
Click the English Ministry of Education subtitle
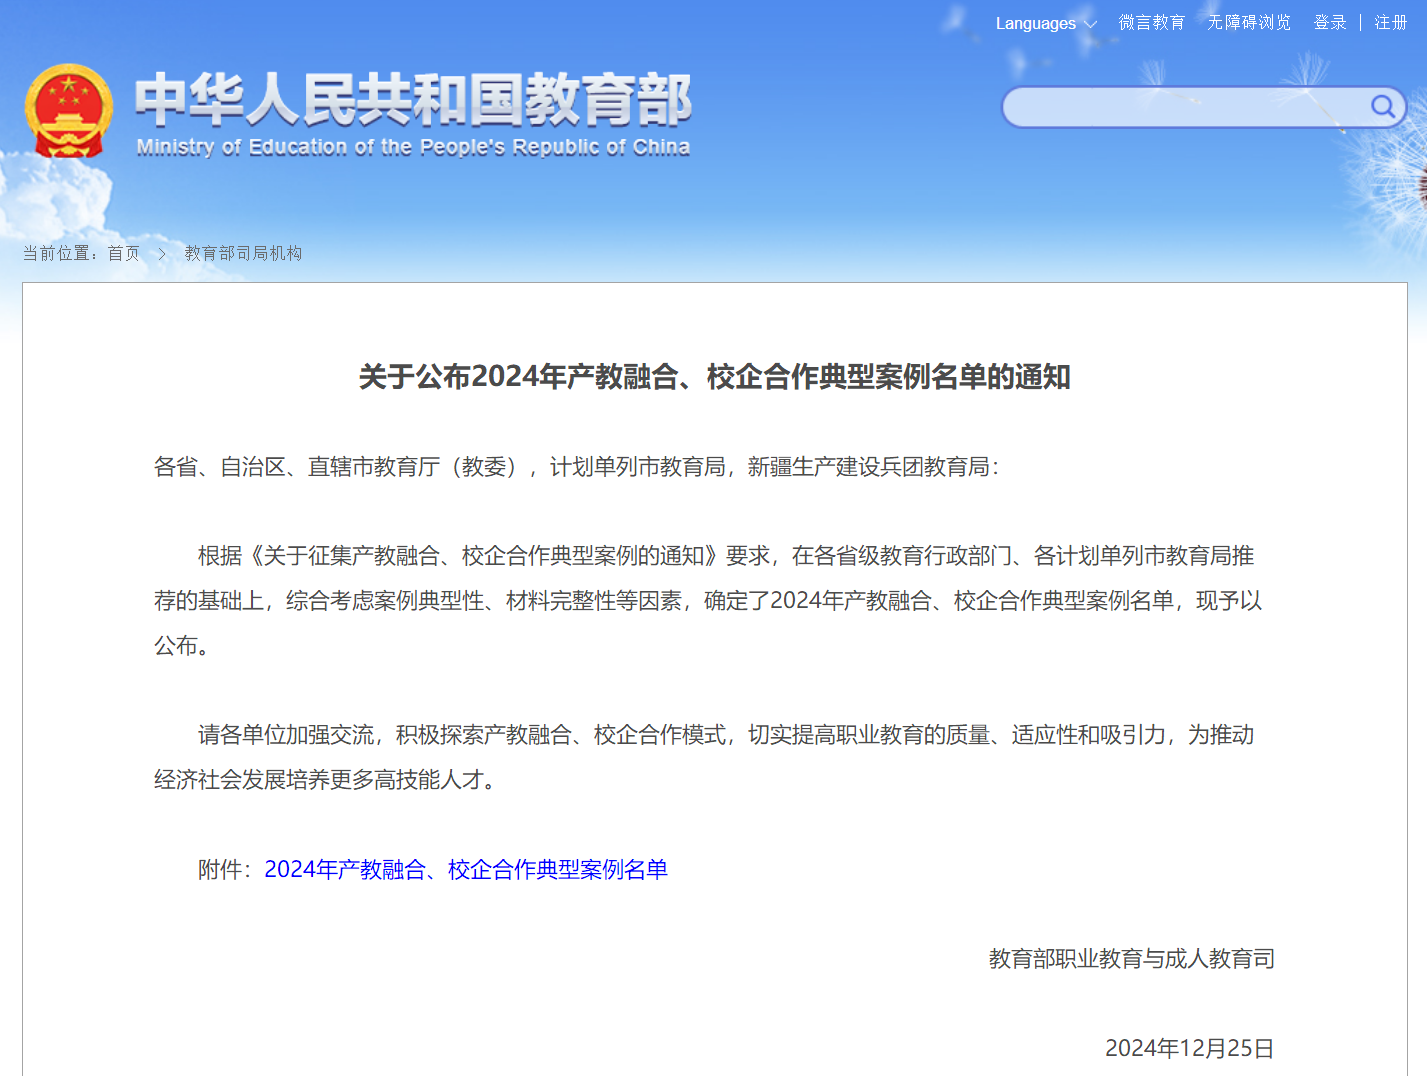(413, 148)
